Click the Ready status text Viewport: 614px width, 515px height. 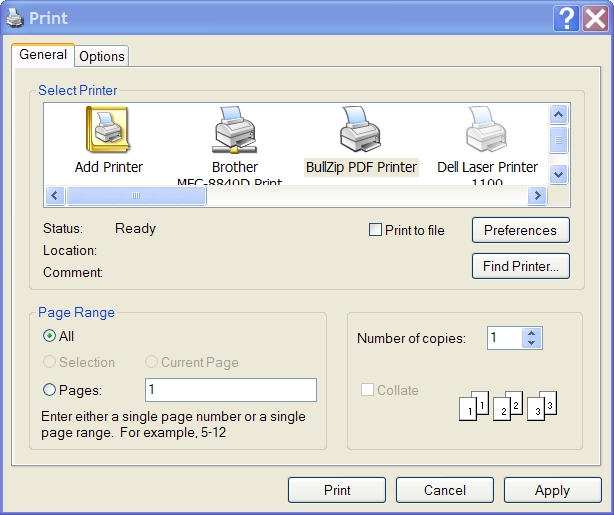(x=135, y=228)
